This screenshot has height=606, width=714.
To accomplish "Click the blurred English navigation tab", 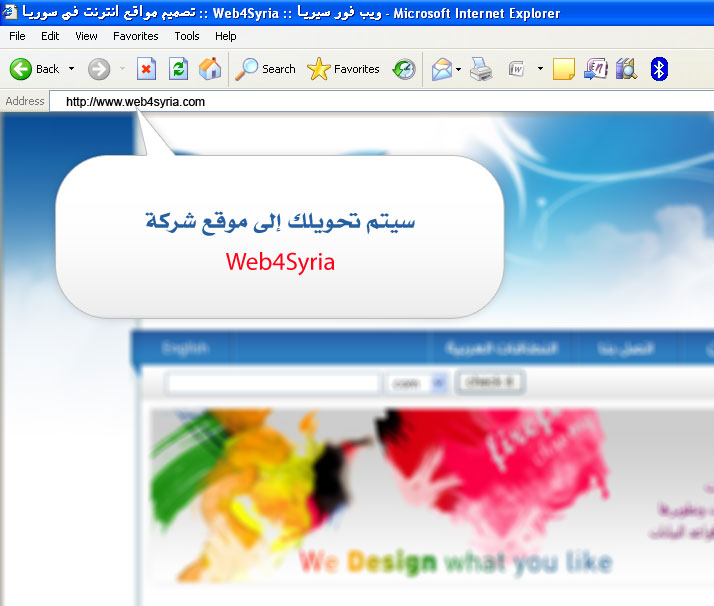I will click(185, 348).
